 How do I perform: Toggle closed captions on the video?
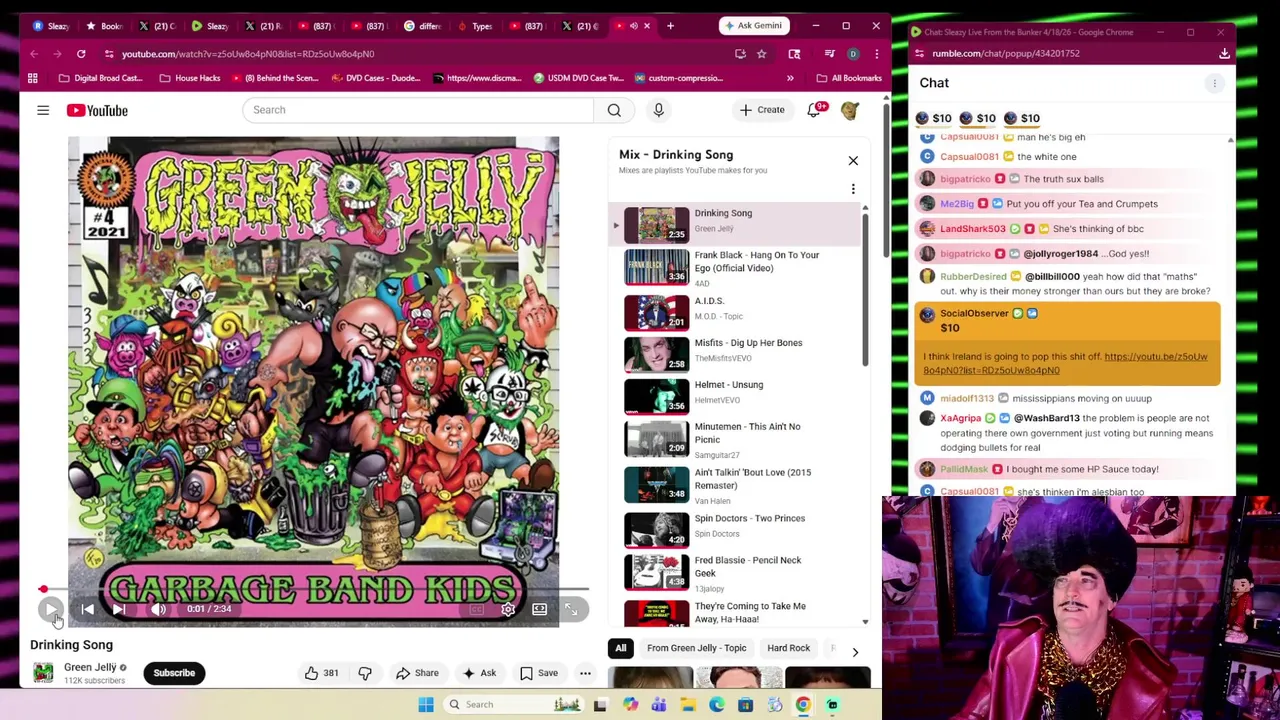click(476, 609)
